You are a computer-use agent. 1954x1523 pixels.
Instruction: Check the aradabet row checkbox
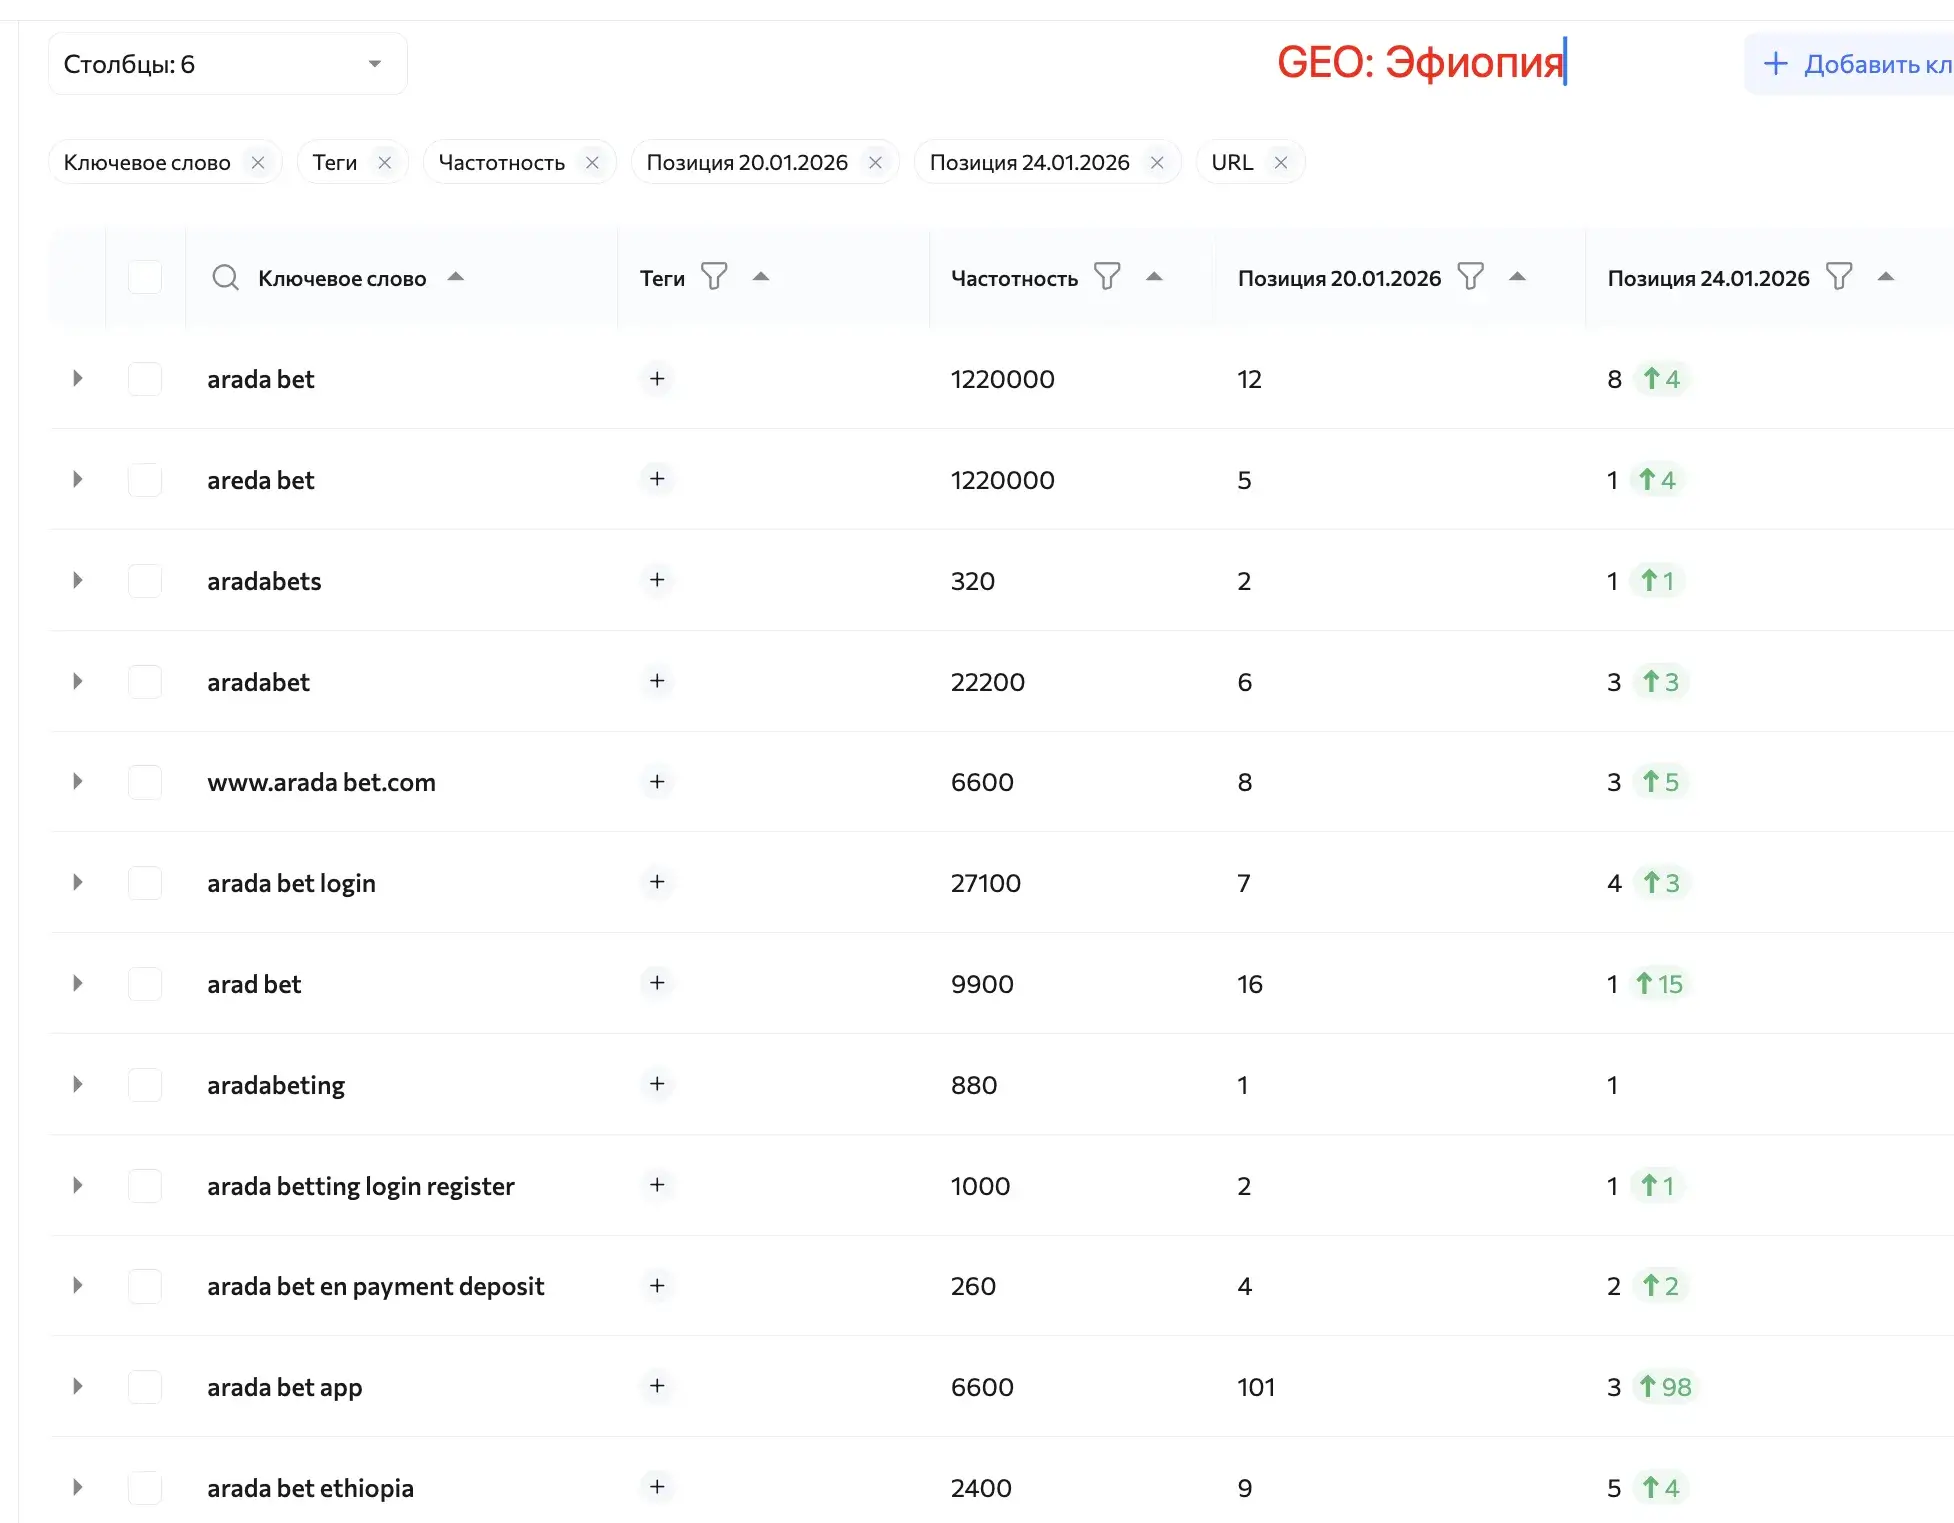[145, 682]
